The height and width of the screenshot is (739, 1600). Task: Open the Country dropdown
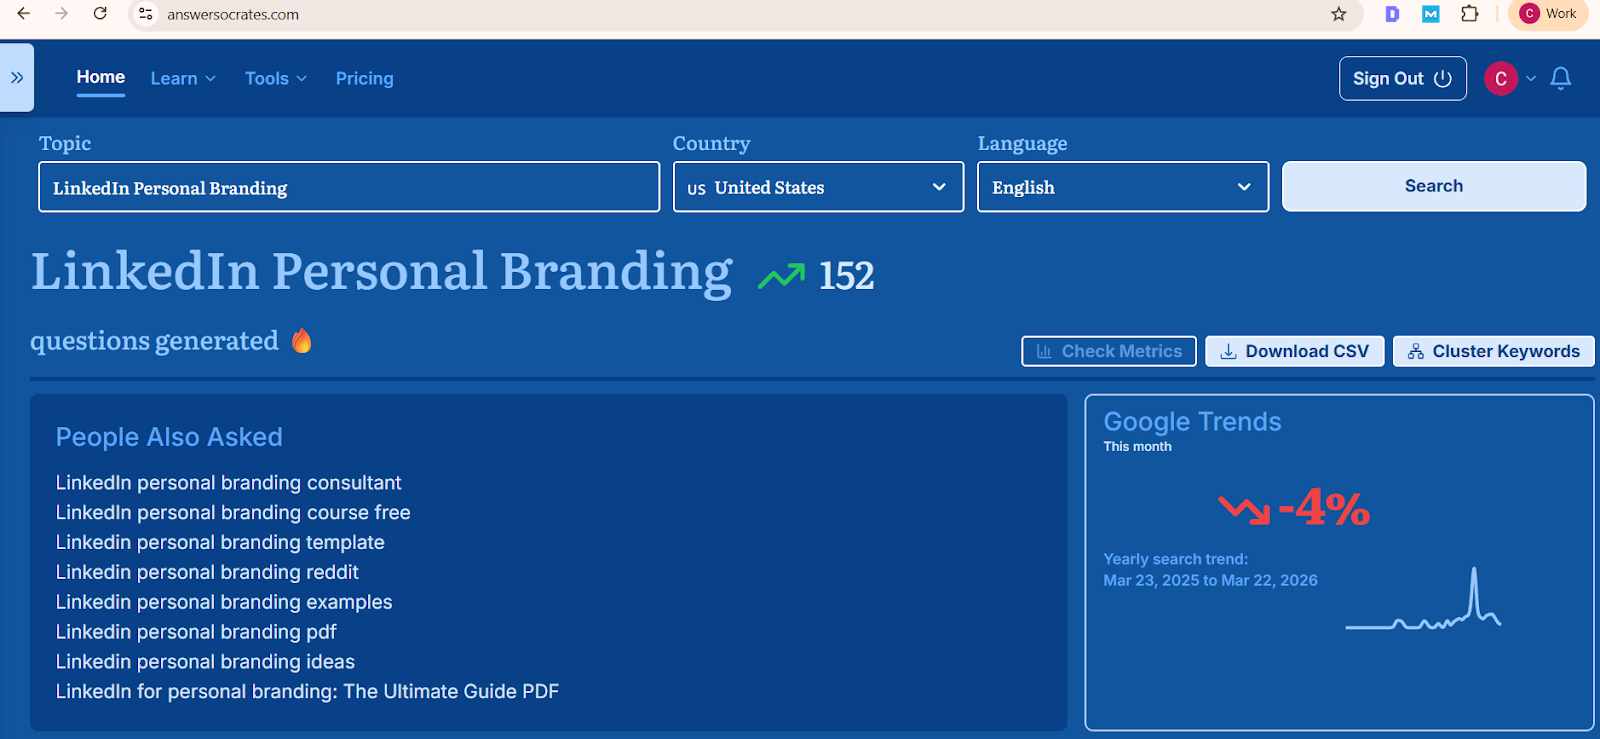coord(819,187)
